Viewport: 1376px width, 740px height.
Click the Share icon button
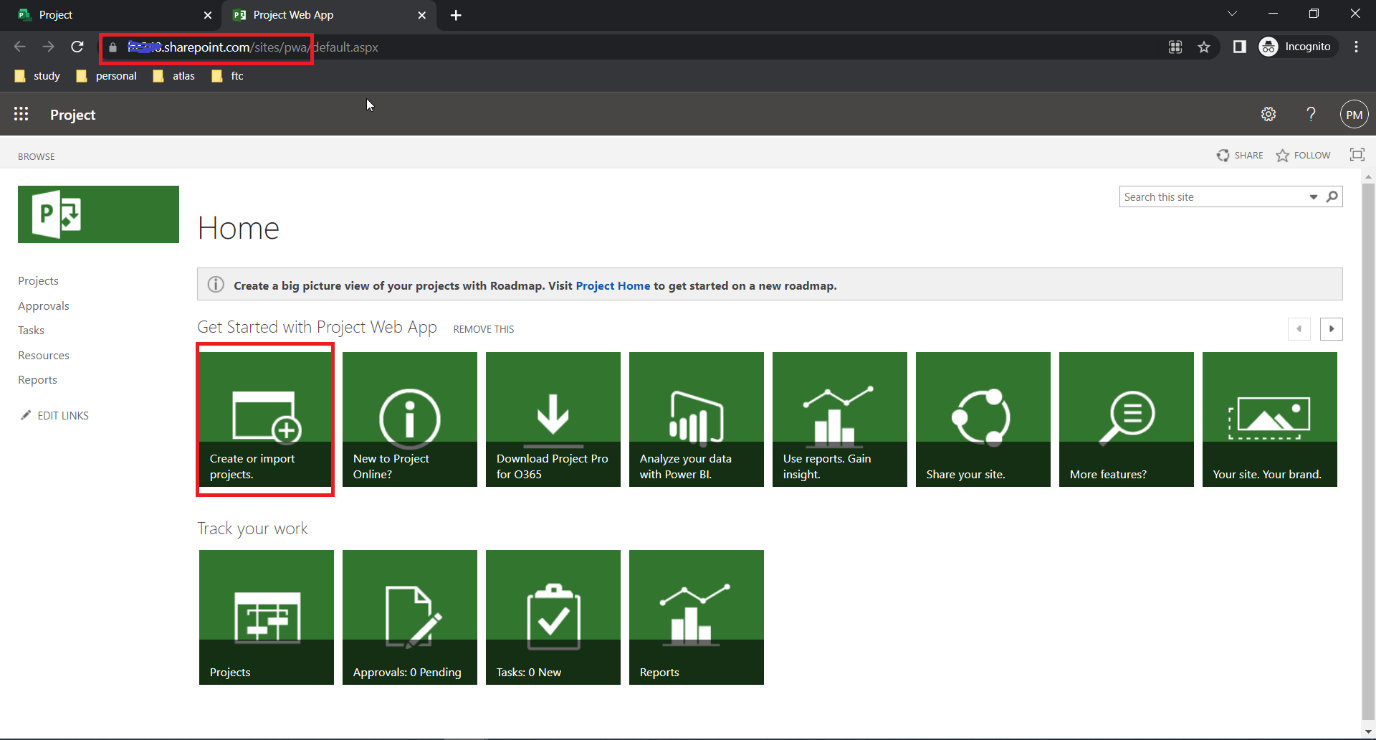pos(1240,155)
